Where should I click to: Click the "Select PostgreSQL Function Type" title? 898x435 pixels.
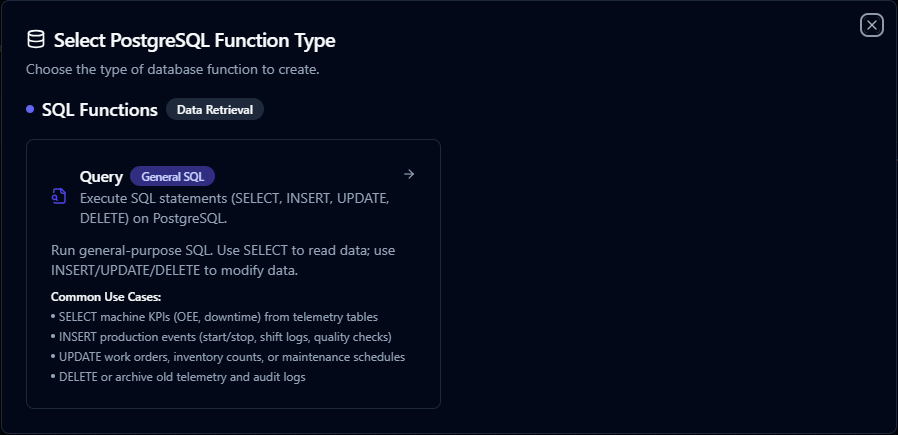pyautogui.click(x=194, y=41)
